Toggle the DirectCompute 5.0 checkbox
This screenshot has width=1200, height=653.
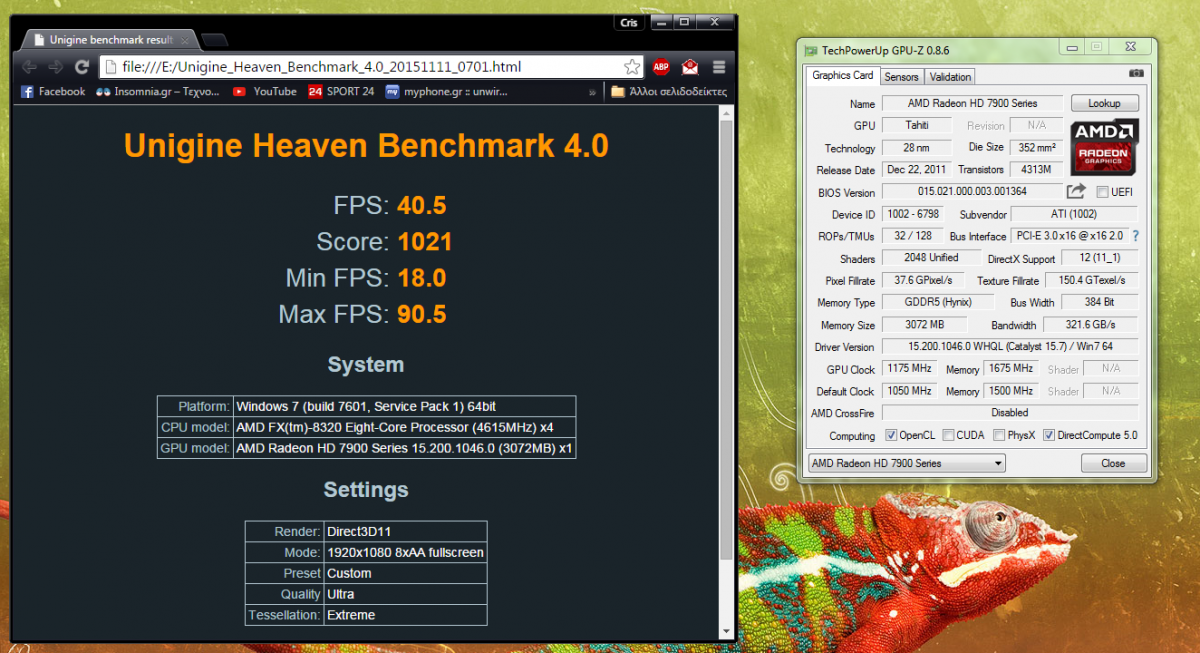tap(1049, 436)
